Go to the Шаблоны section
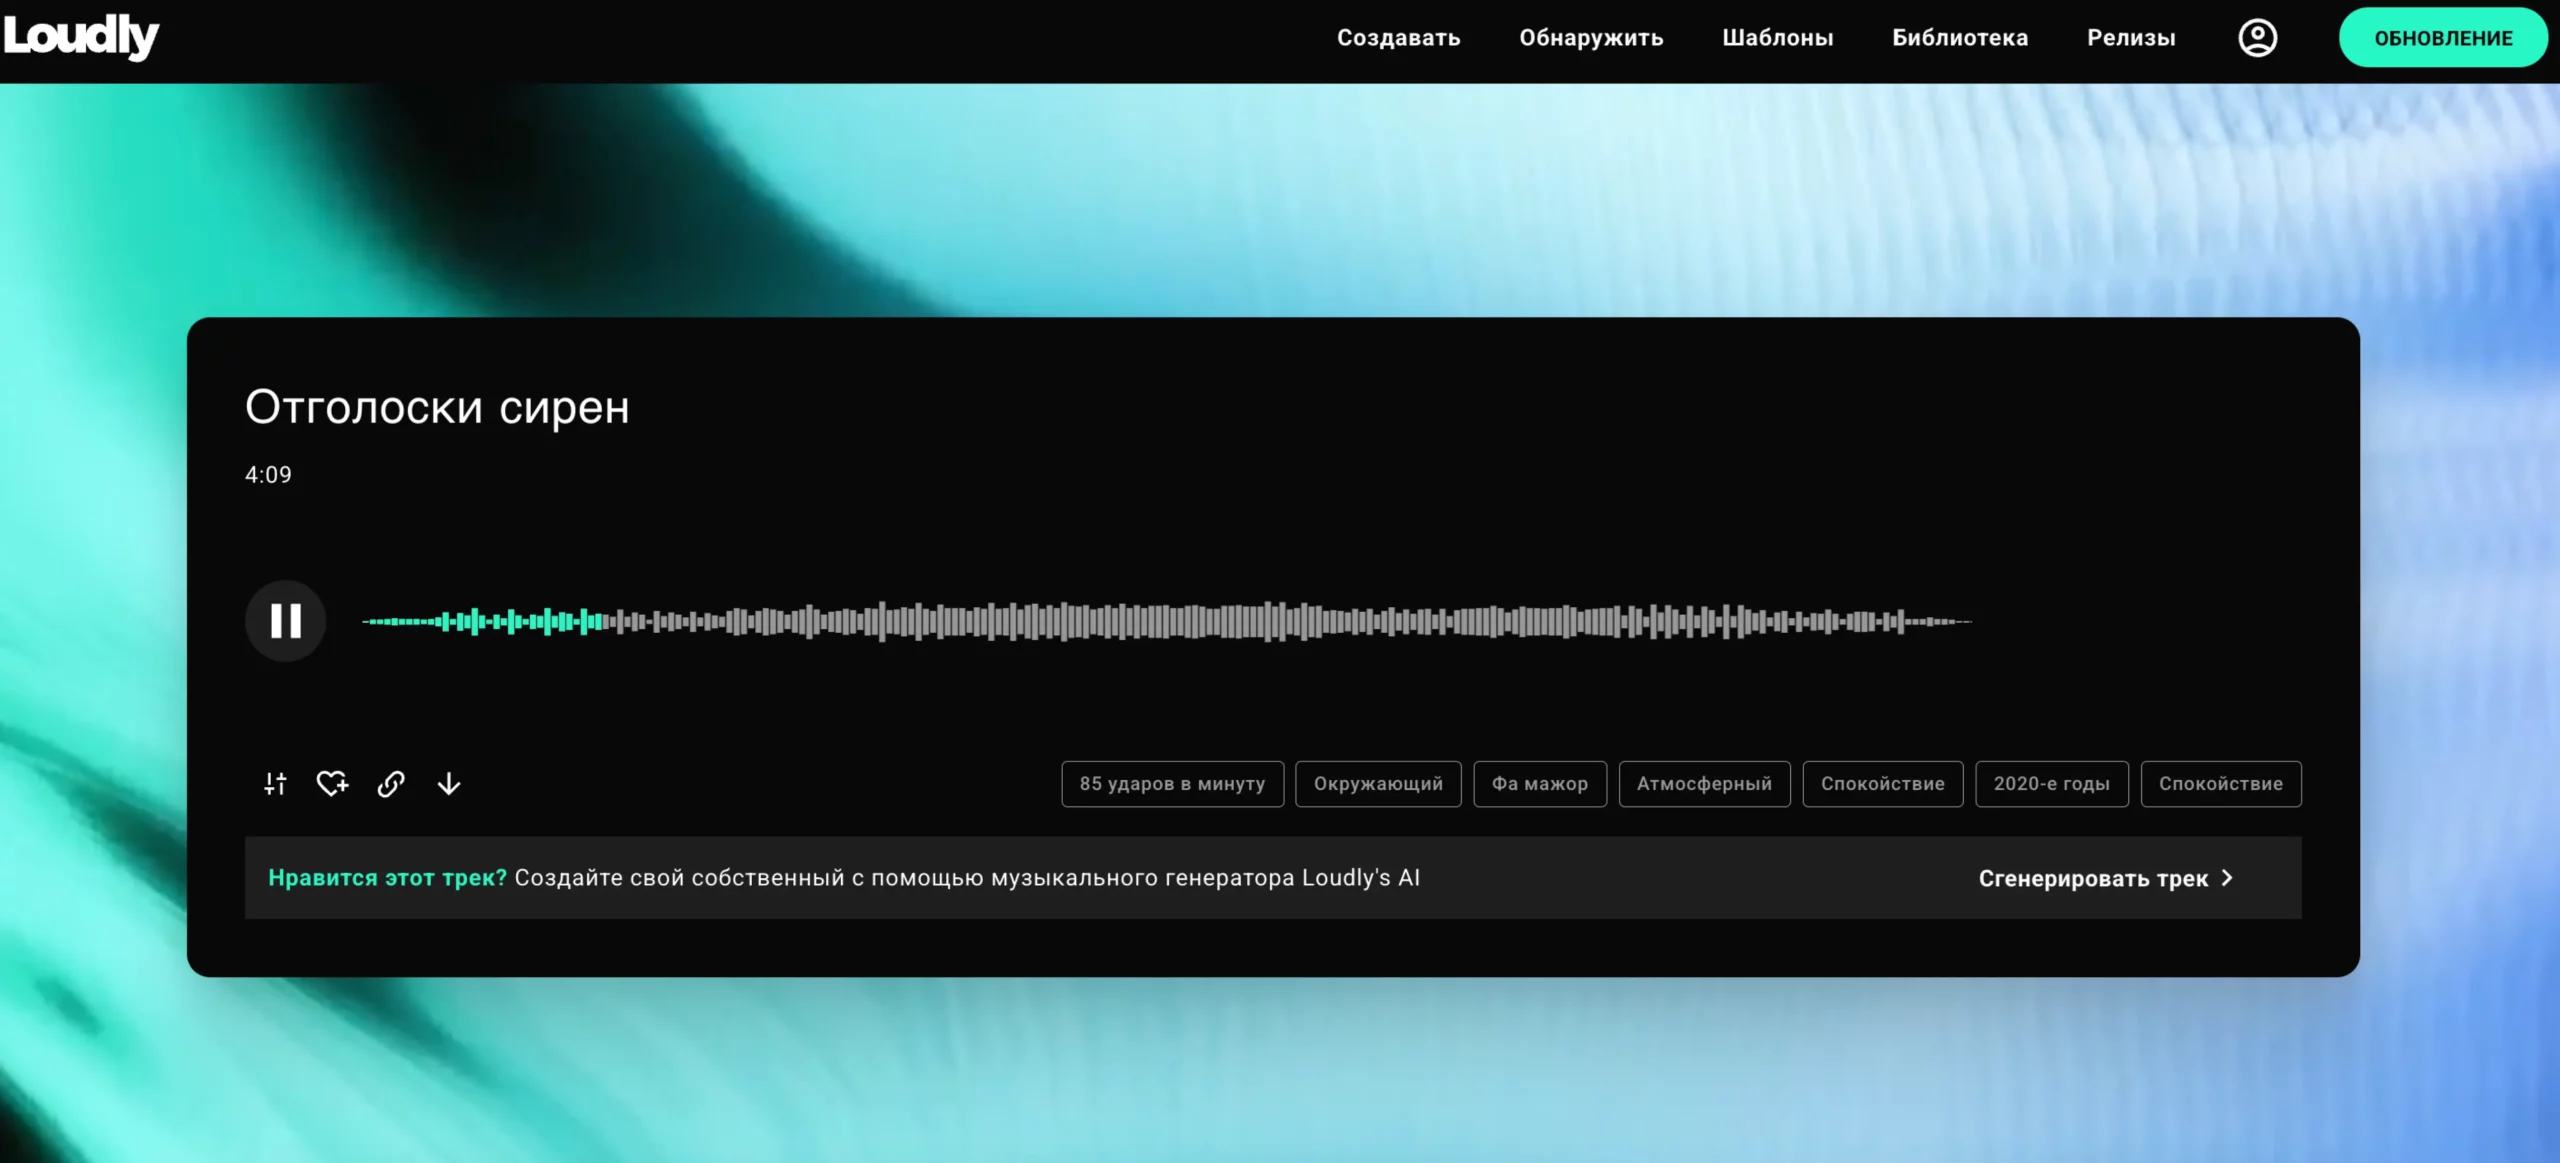This screenshot has width=2560, height=1163. point(1777,38)
